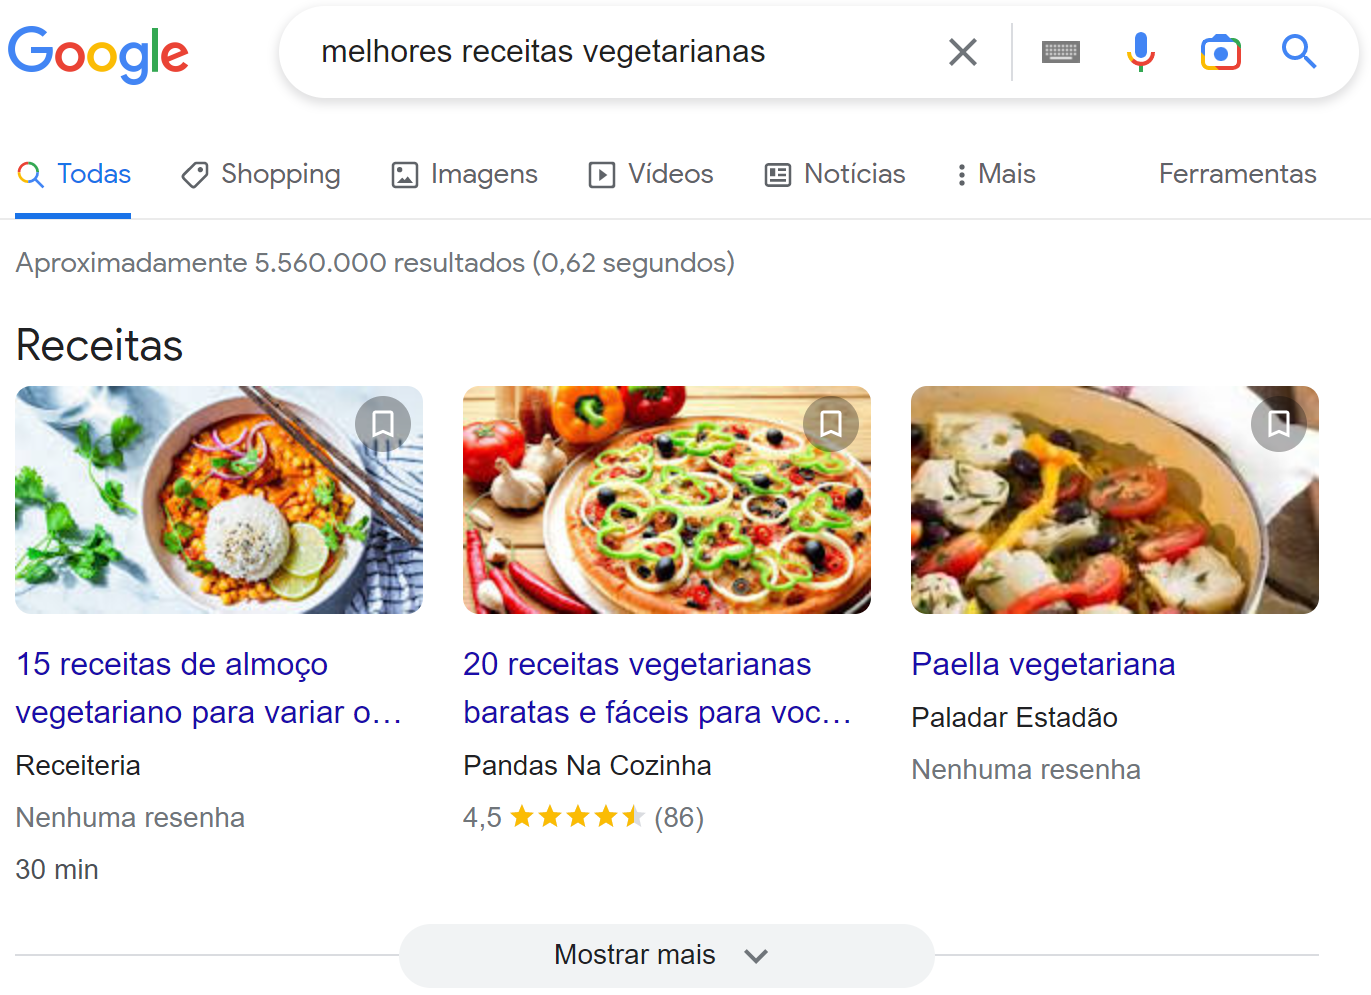This screenshot has width=1371, height=995.
Task: Save the almoço vegetariano recipe using bookmark icon
Action: click(x=382, y=423)
